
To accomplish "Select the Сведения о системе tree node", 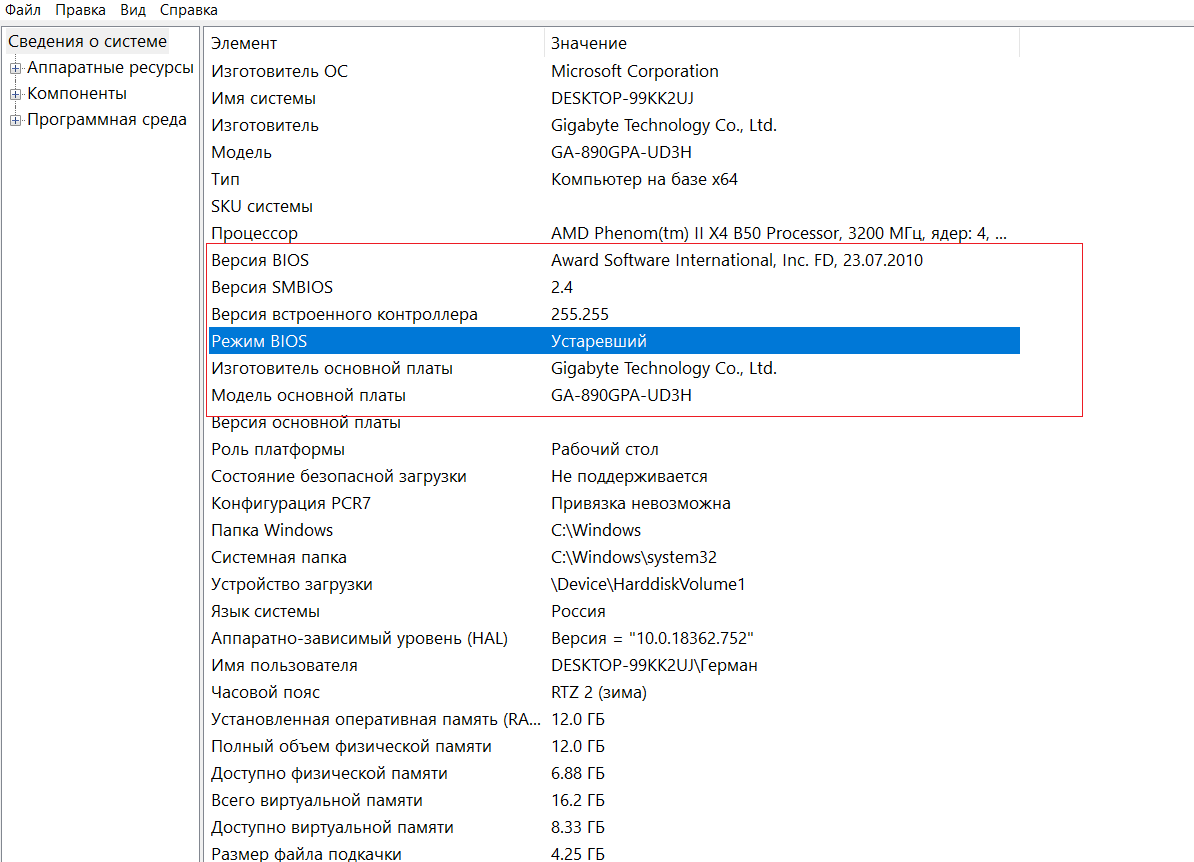I will [x=88, y=41].
